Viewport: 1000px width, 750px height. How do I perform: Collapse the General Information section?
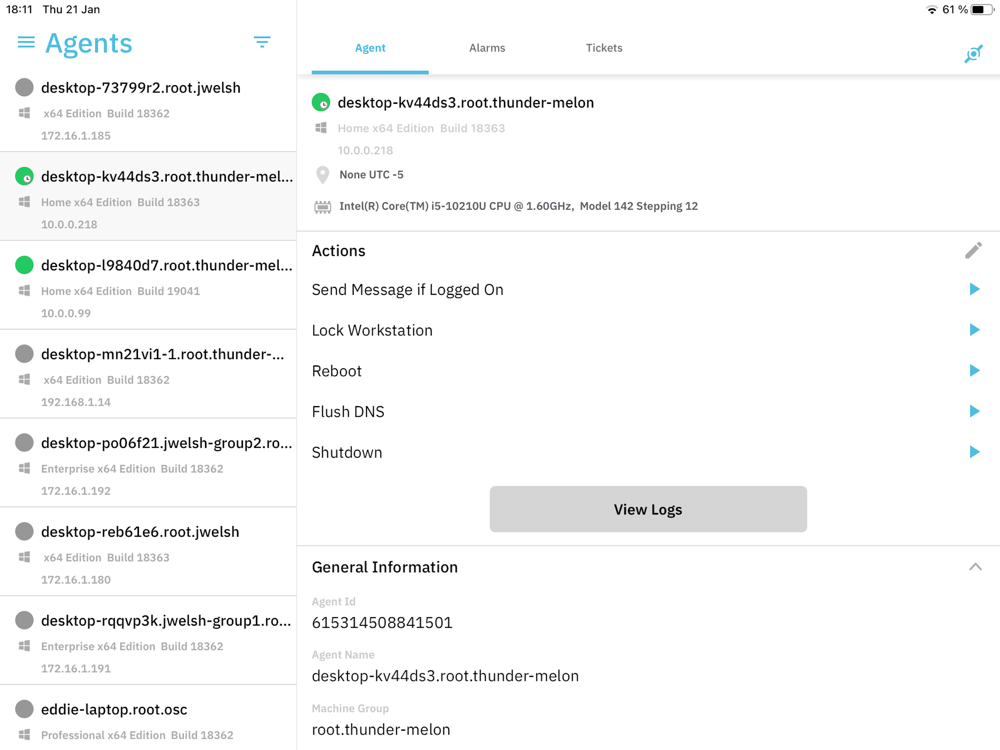975,567
